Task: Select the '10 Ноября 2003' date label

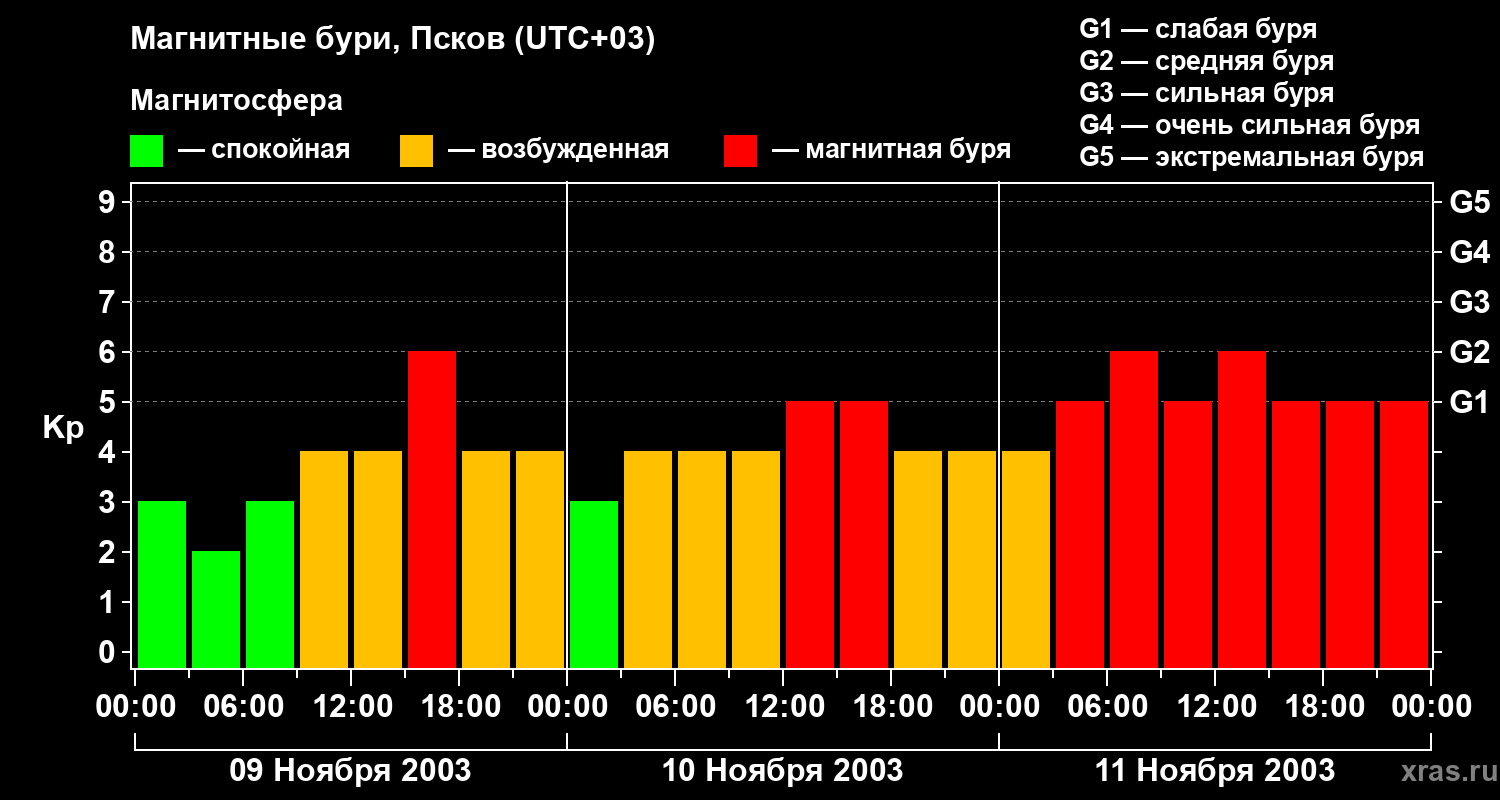Action: (782, 771)
